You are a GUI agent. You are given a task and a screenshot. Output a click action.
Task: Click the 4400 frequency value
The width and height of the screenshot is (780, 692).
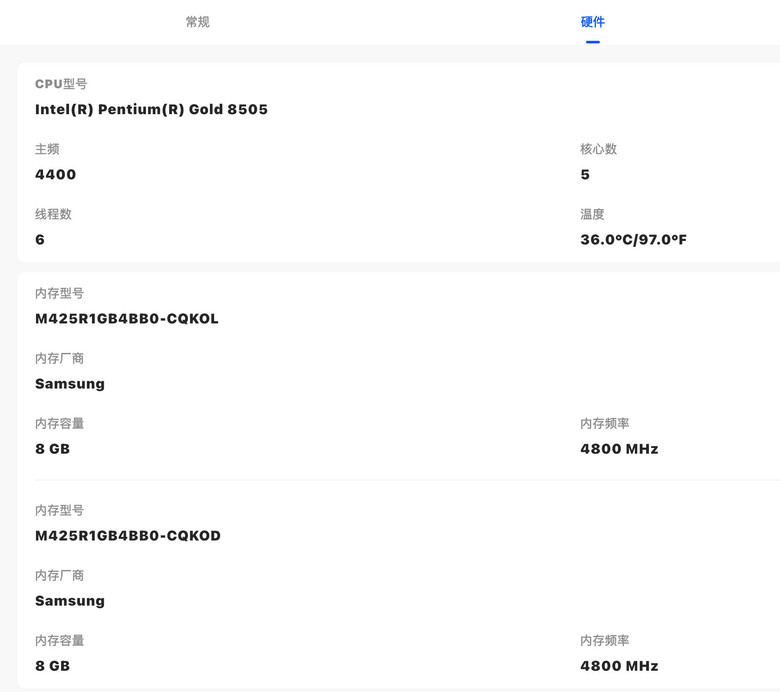[x=56, y=175]
